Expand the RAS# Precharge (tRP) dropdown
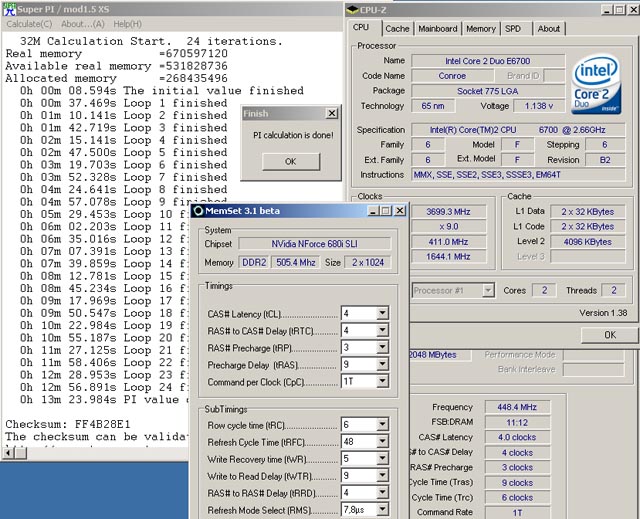The height and width of the screenshot is (519, 640). click(382, 347)
